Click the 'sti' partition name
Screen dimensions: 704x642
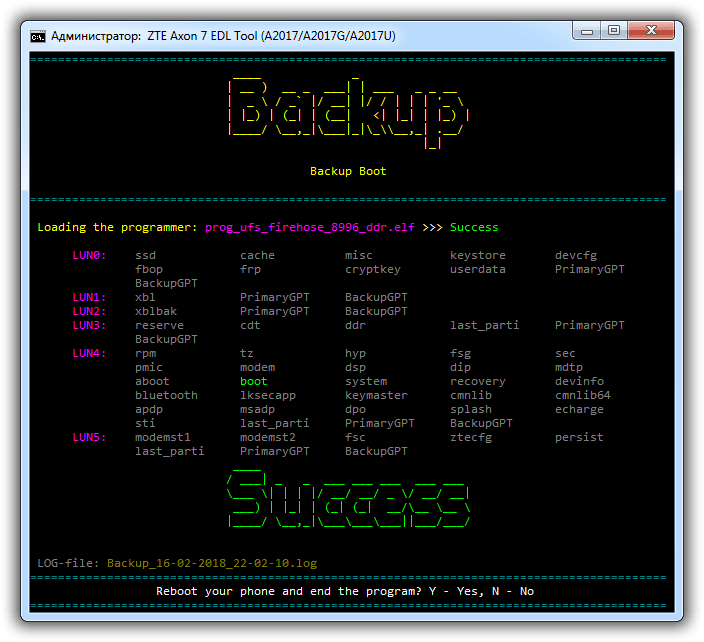point(145,423)
